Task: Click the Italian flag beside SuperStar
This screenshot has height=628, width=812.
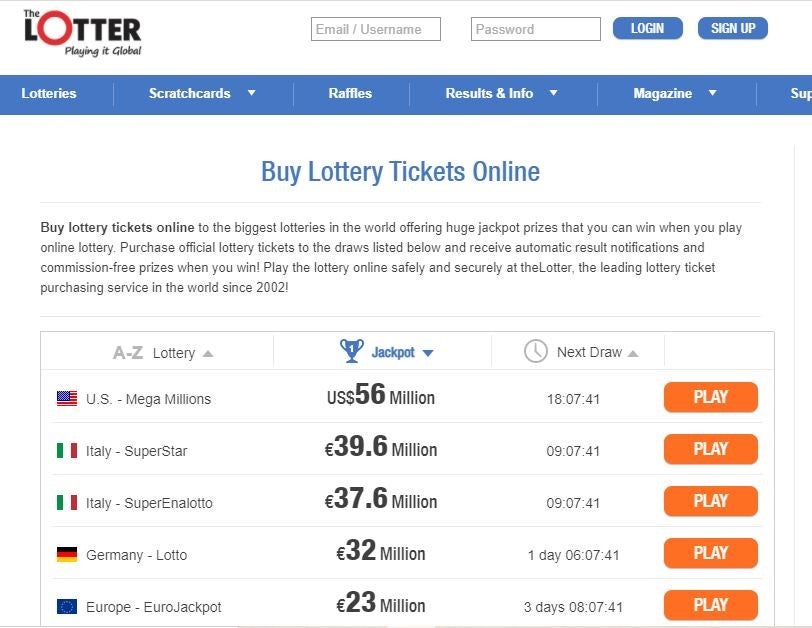Action: coord(67,450)
